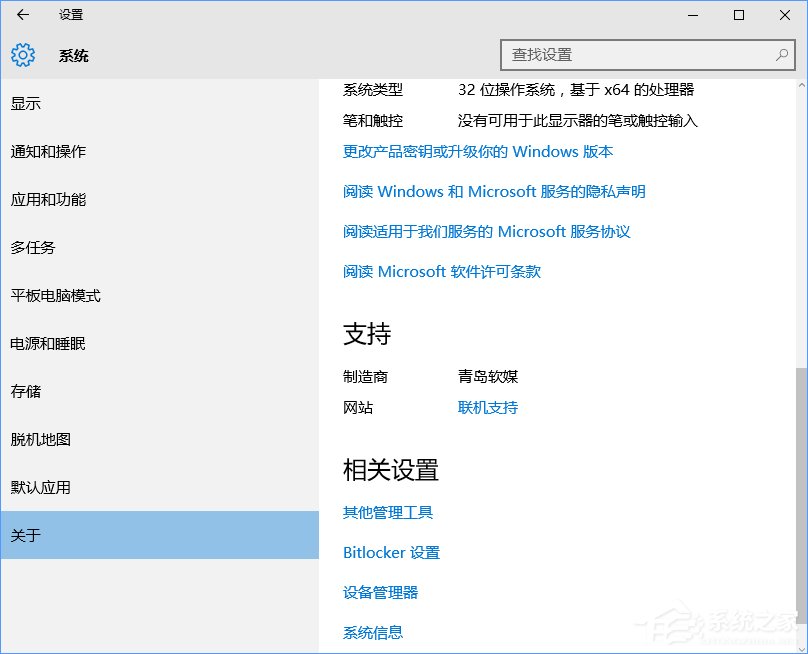Click inside the 查找设置 search field
This screenshot has height=654, width=808.
click(x=630, y=55)
